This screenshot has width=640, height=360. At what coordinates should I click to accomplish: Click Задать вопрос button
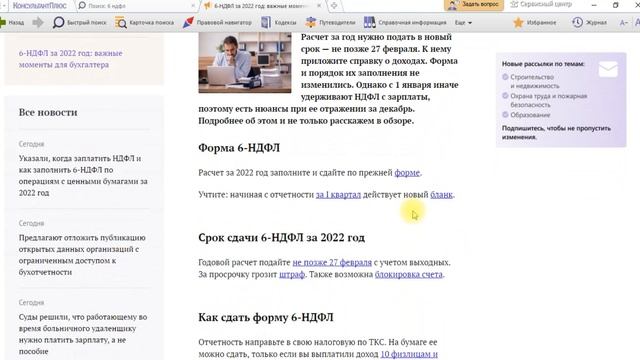coord(474,5)
